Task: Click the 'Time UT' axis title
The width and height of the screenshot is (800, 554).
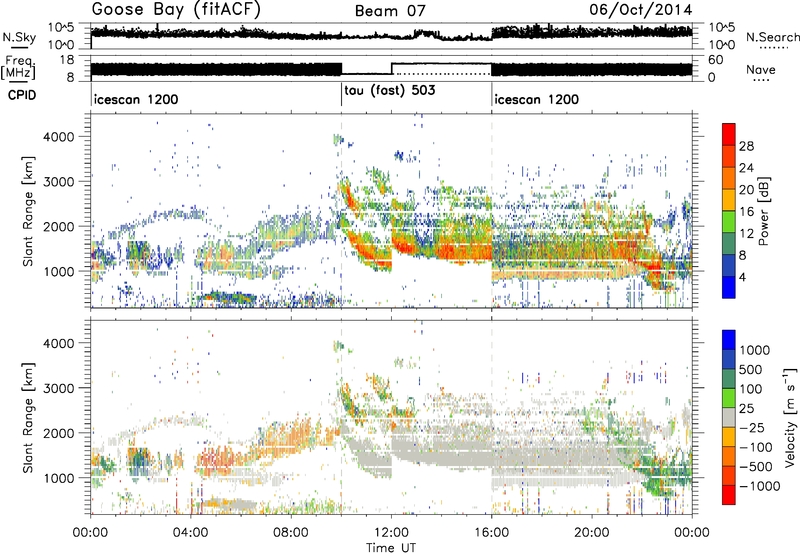Action: pos(391,547)
